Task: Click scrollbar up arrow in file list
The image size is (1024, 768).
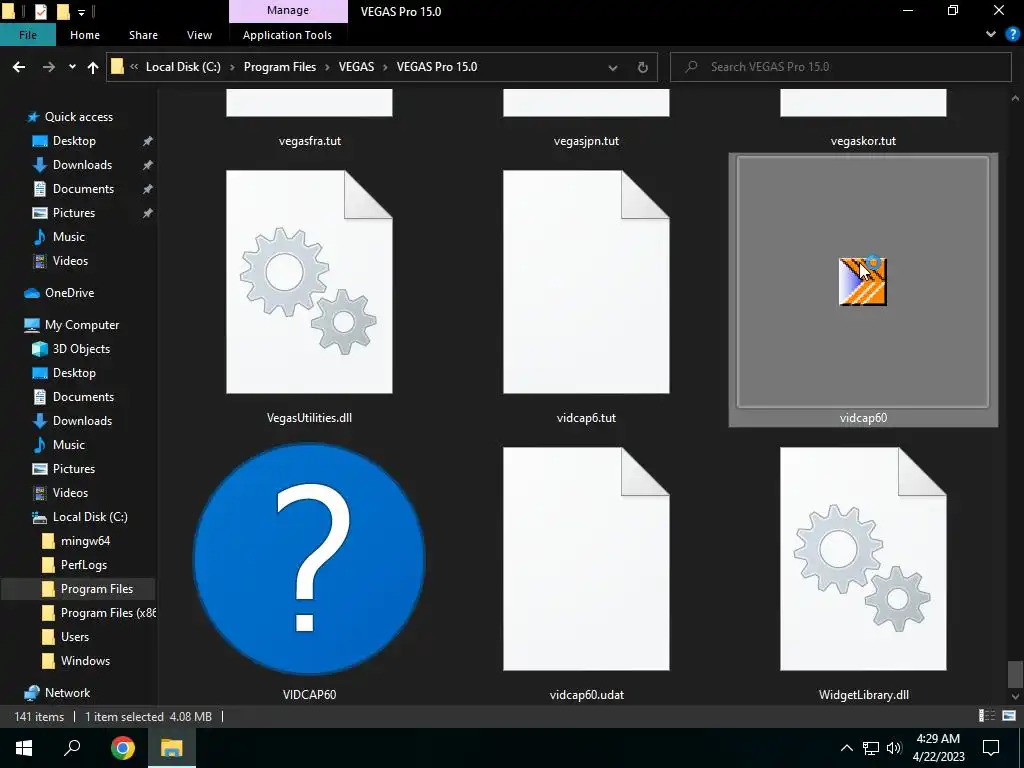Action: 1015,99
